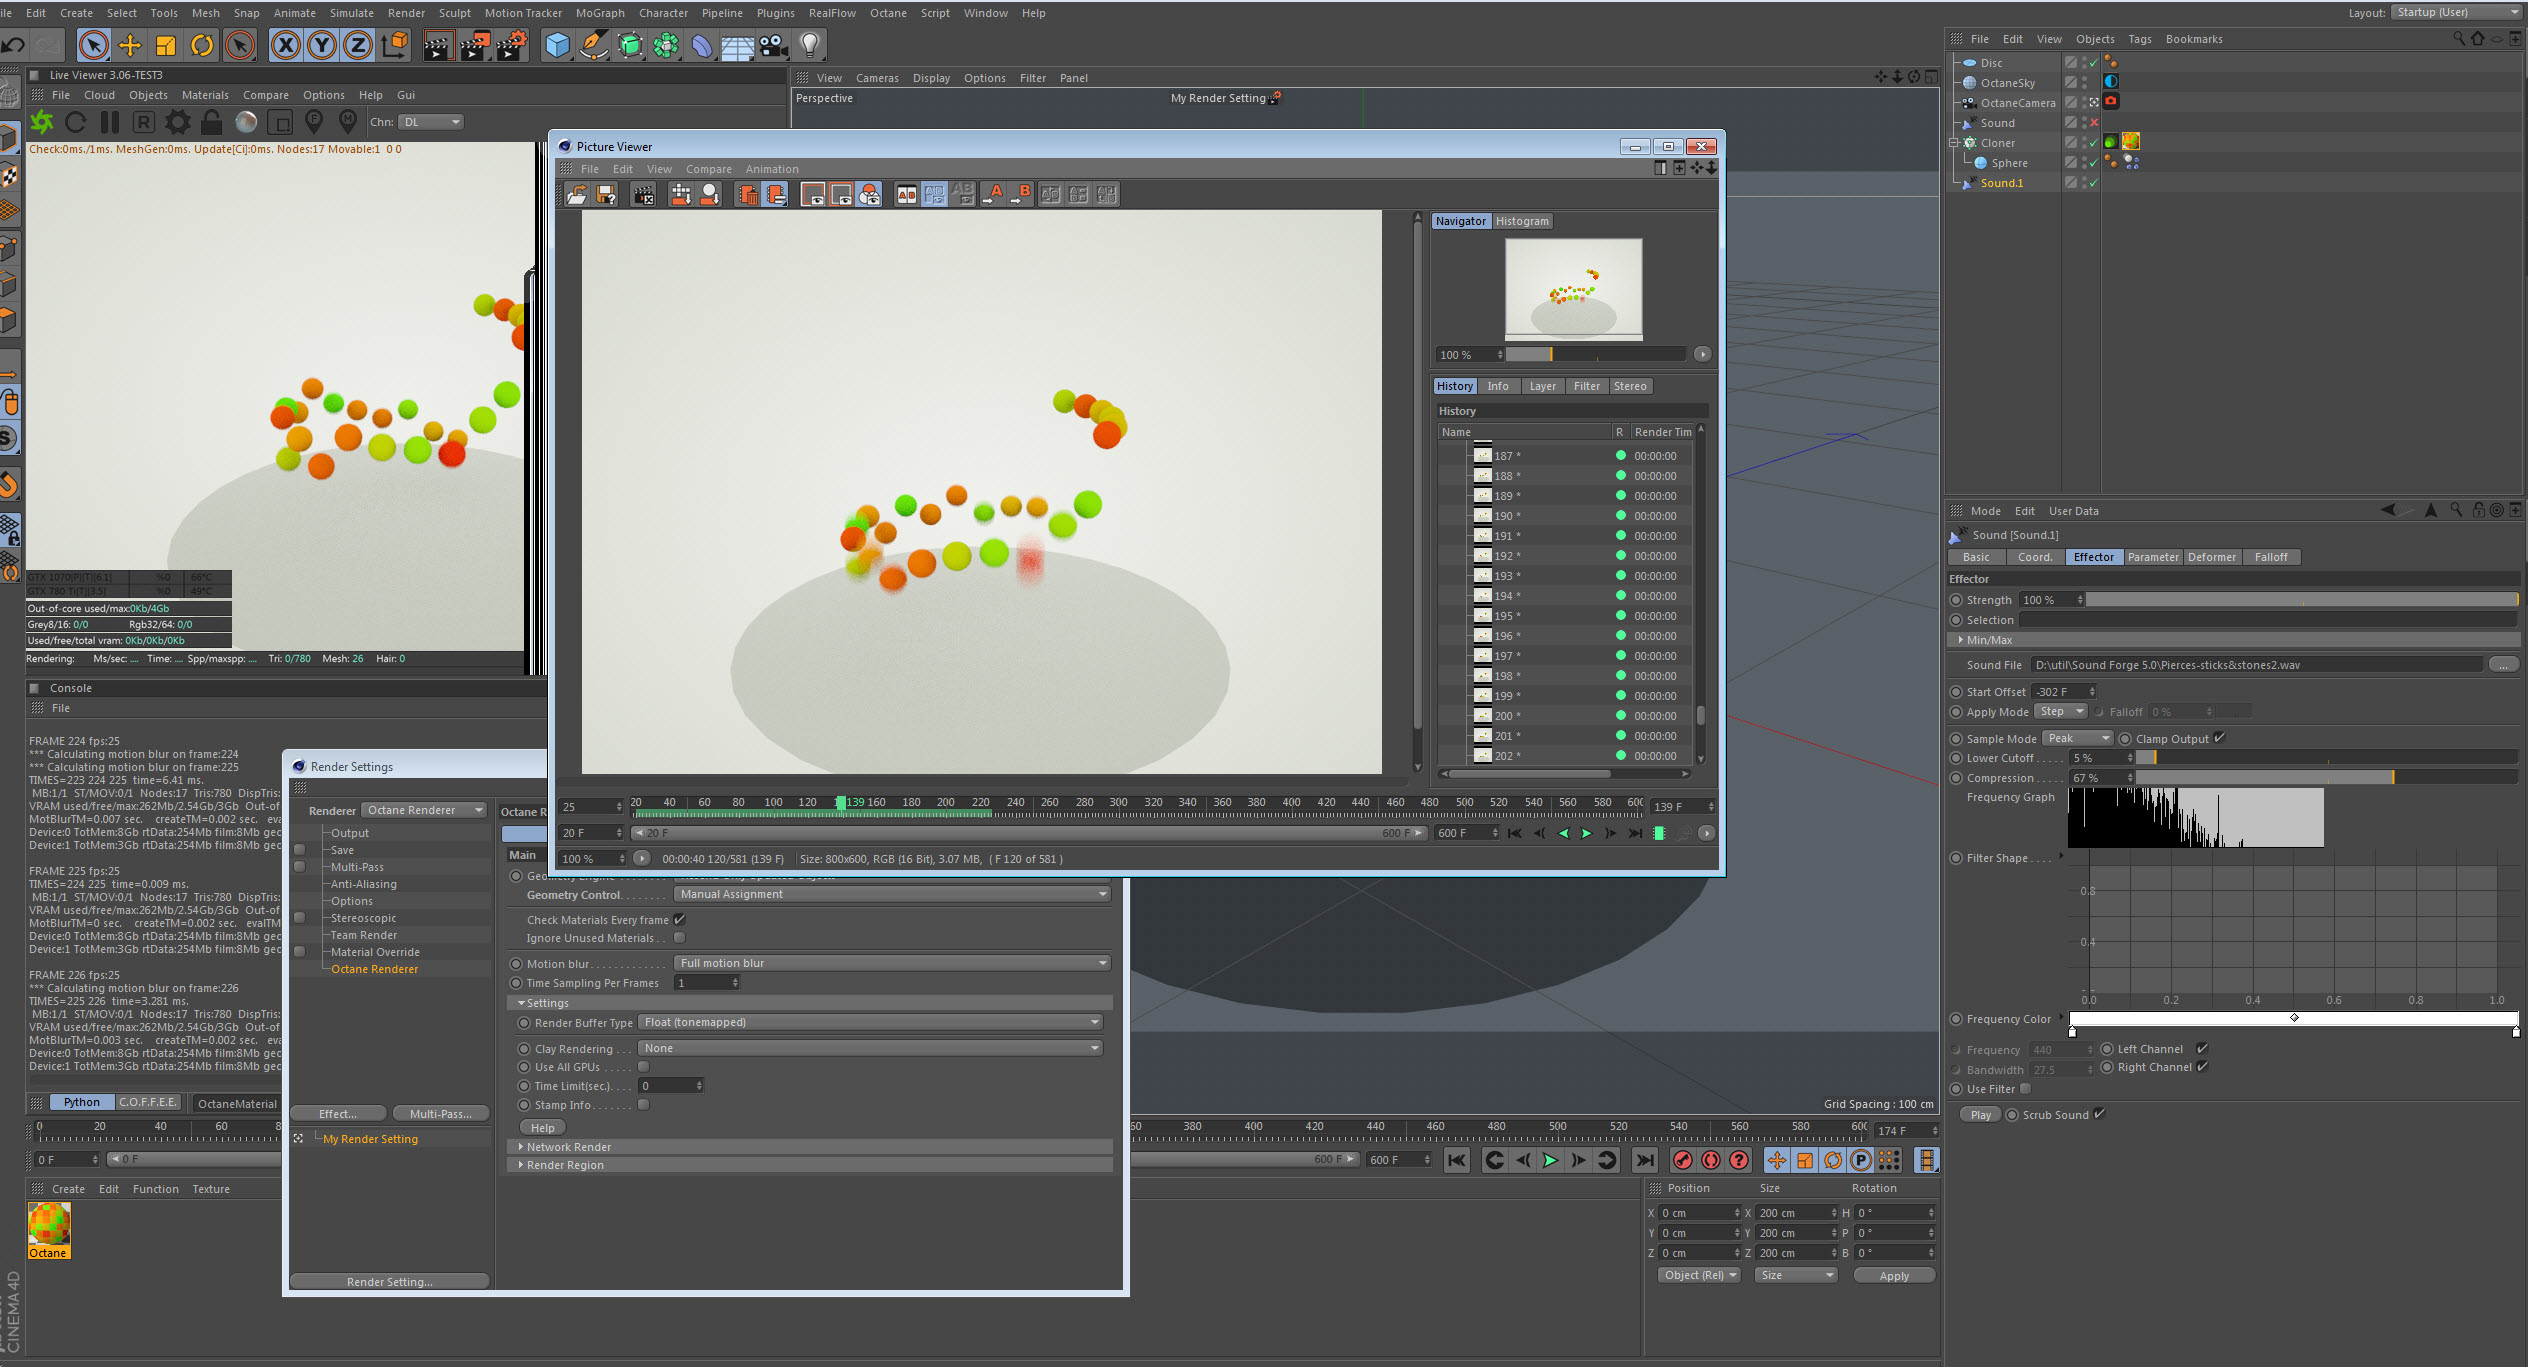
Task: Adjust the Strength slider of Sound effector
Action: 2300,600
